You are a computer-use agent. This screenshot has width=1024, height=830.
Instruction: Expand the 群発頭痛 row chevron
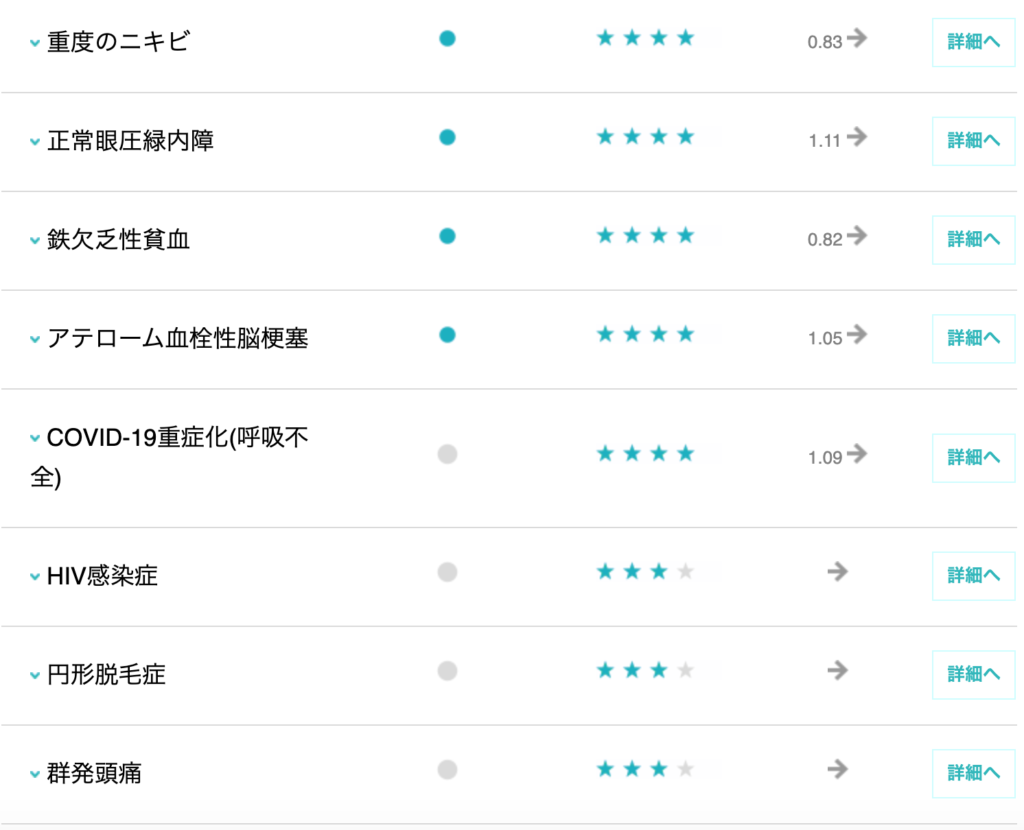pyautogui.click(x=35, y=775)
